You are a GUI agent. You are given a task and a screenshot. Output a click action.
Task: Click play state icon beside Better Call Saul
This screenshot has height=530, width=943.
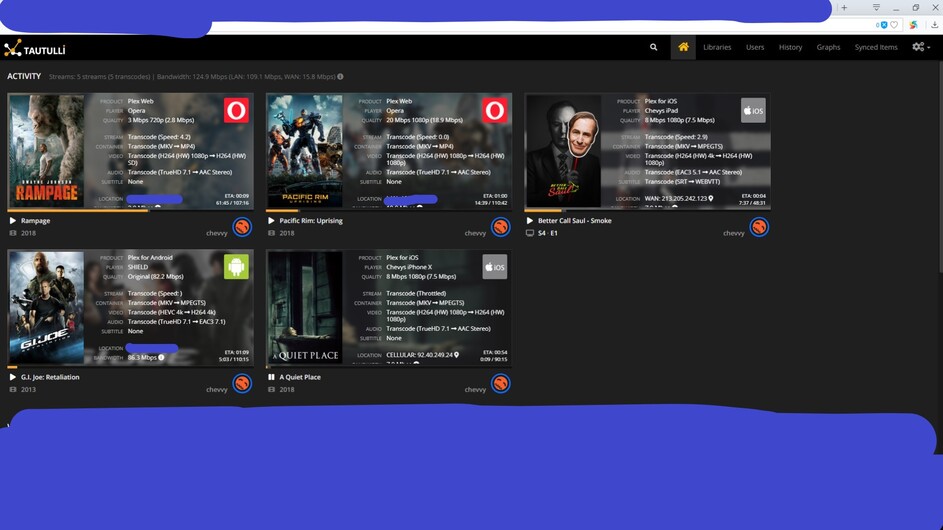click(530, 221)
